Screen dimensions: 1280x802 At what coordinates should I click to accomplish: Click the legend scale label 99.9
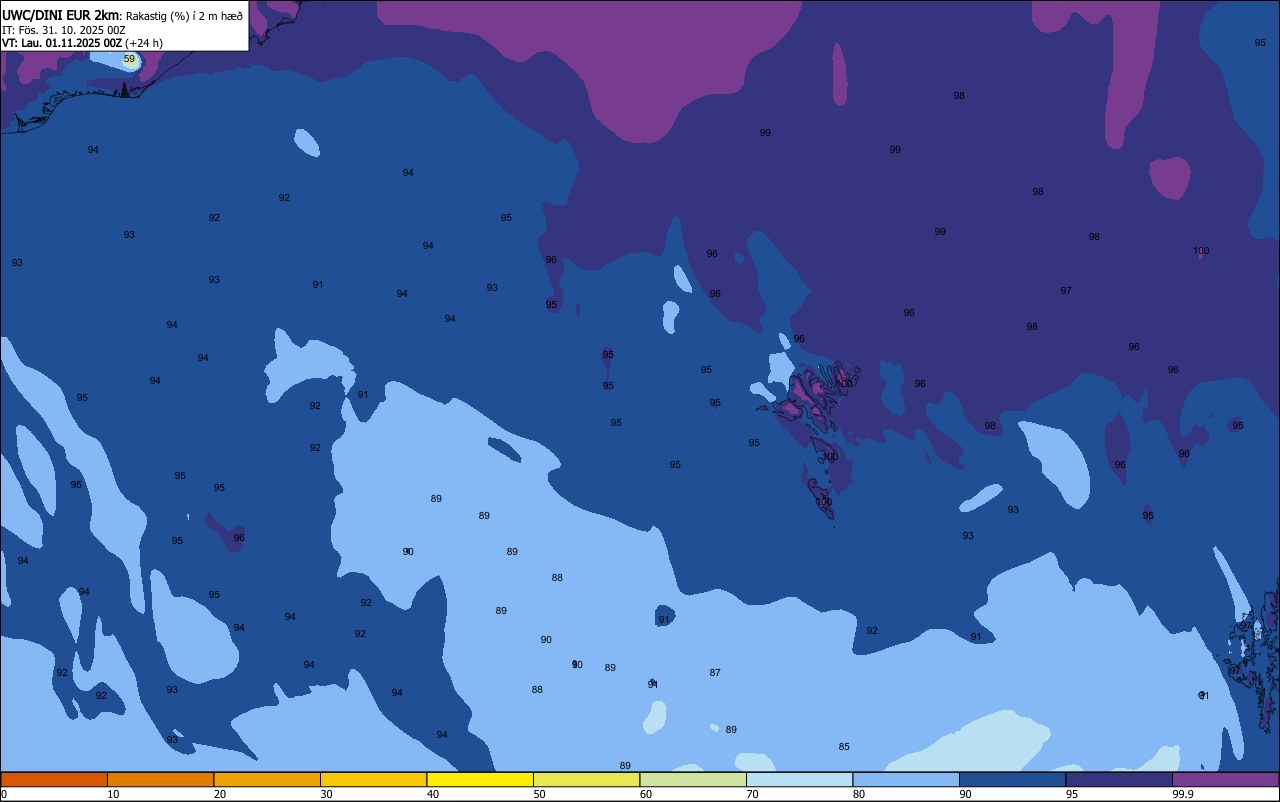pyautogui.click(x=1183, y=794)
